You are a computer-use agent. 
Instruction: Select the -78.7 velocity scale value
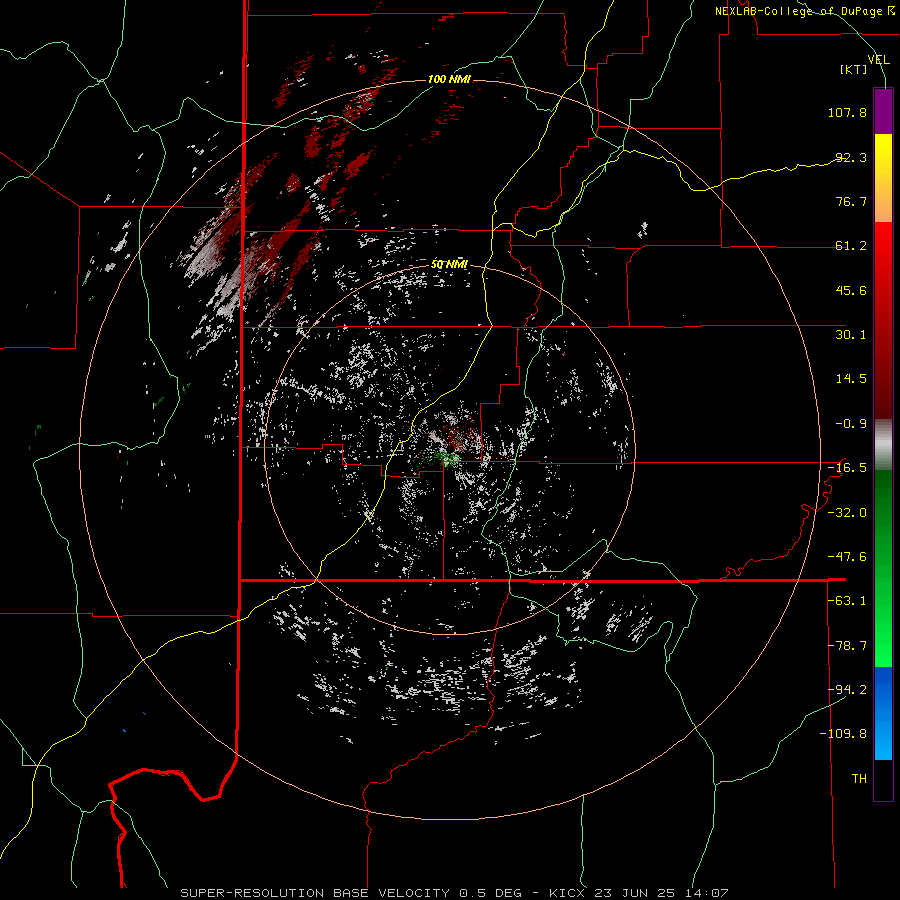847,646
